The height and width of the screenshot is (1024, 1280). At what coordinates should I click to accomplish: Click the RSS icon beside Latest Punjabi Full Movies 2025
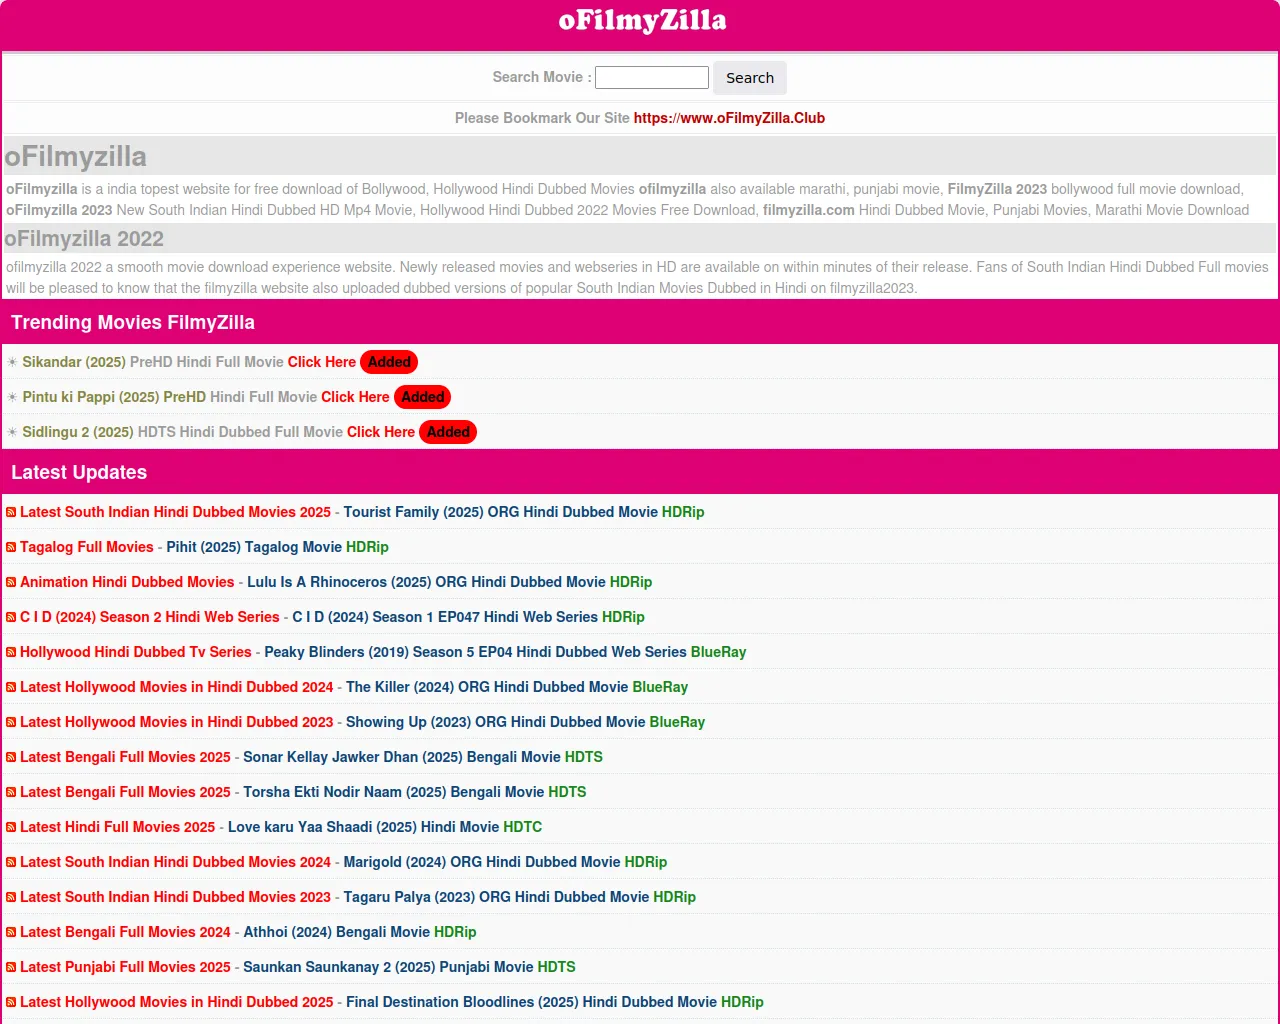(x=11, y=967)
